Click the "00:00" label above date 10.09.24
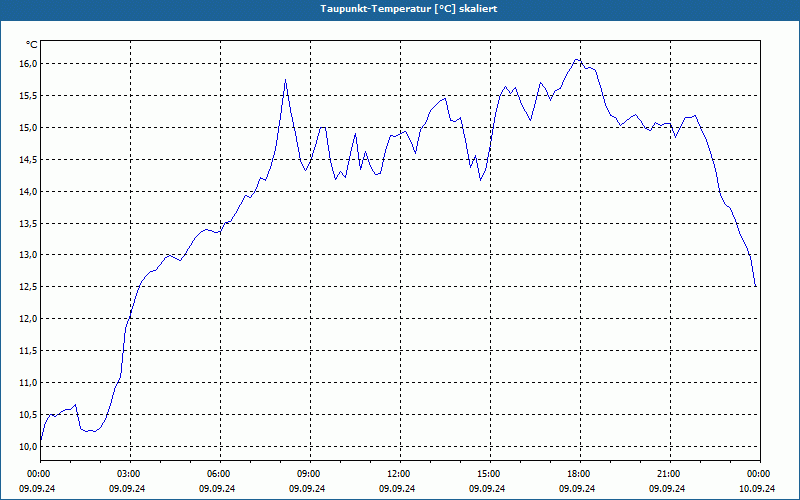This screenshot has height=500, width=800. click(x=760, y=474)
